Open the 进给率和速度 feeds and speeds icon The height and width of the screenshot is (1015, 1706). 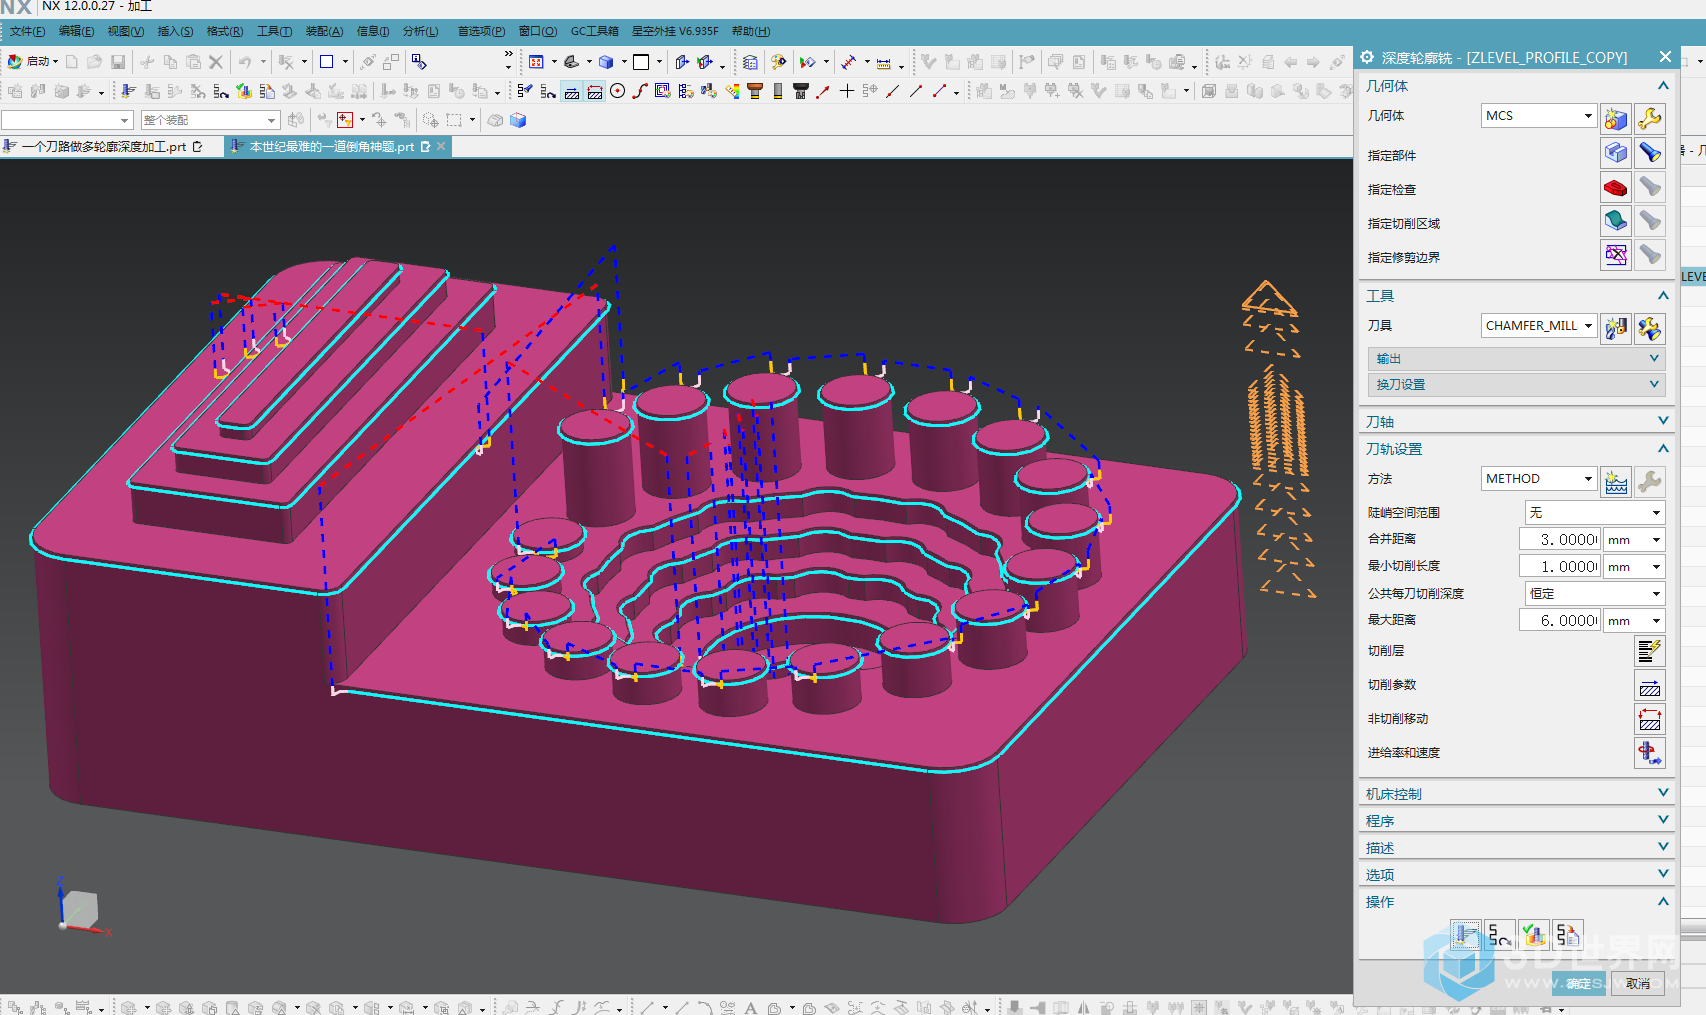1650,753
